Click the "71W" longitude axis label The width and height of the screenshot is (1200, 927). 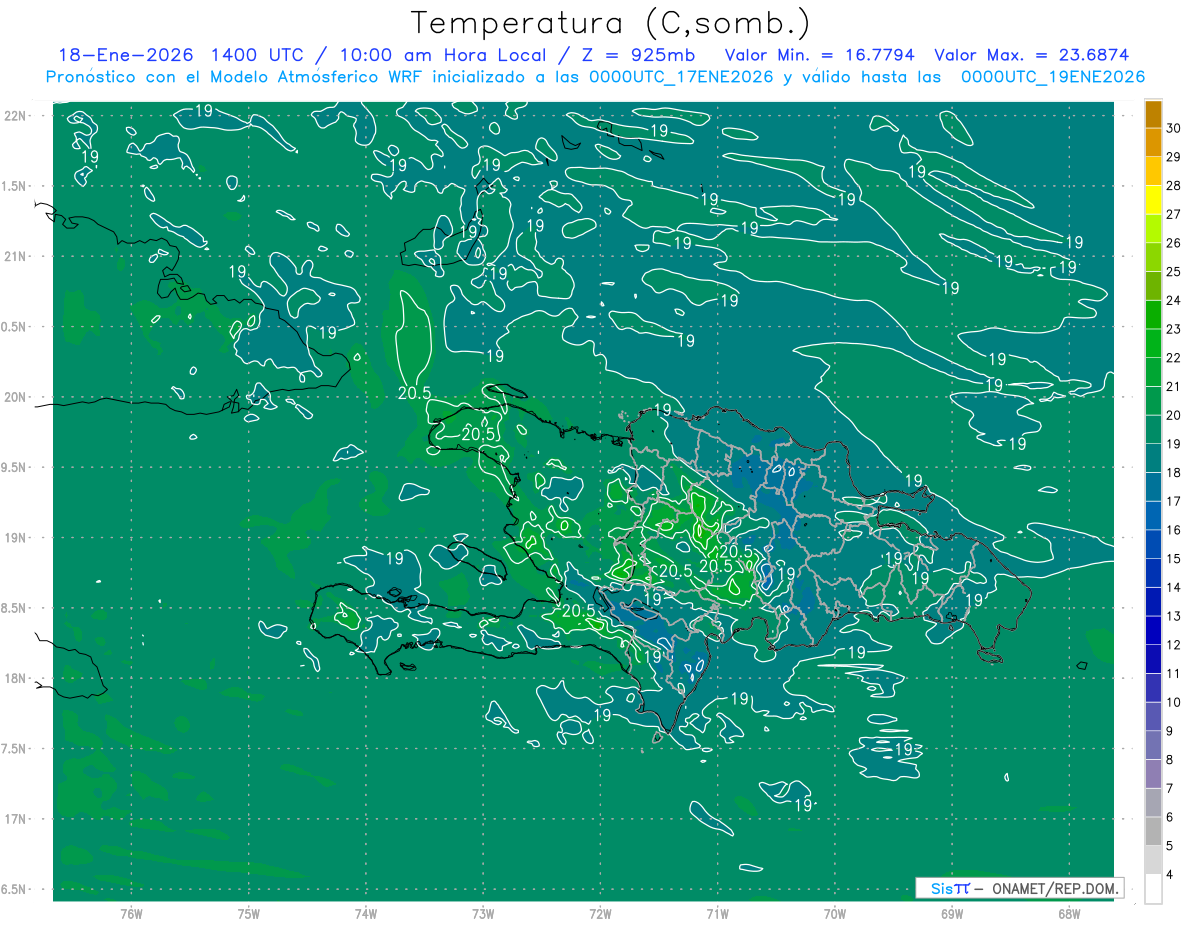point(717,912)
